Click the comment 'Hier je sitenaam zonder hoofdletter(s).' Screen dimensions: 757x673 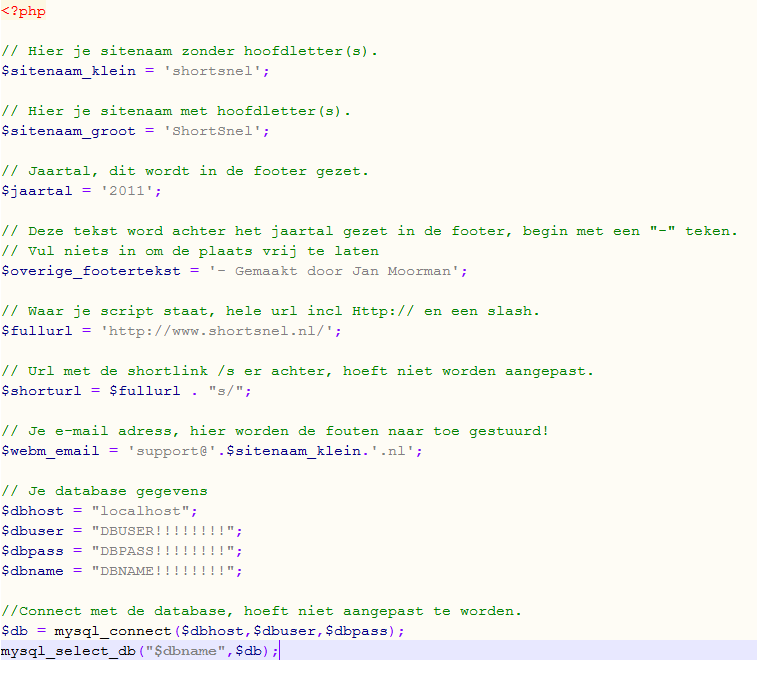click(189, 51)
